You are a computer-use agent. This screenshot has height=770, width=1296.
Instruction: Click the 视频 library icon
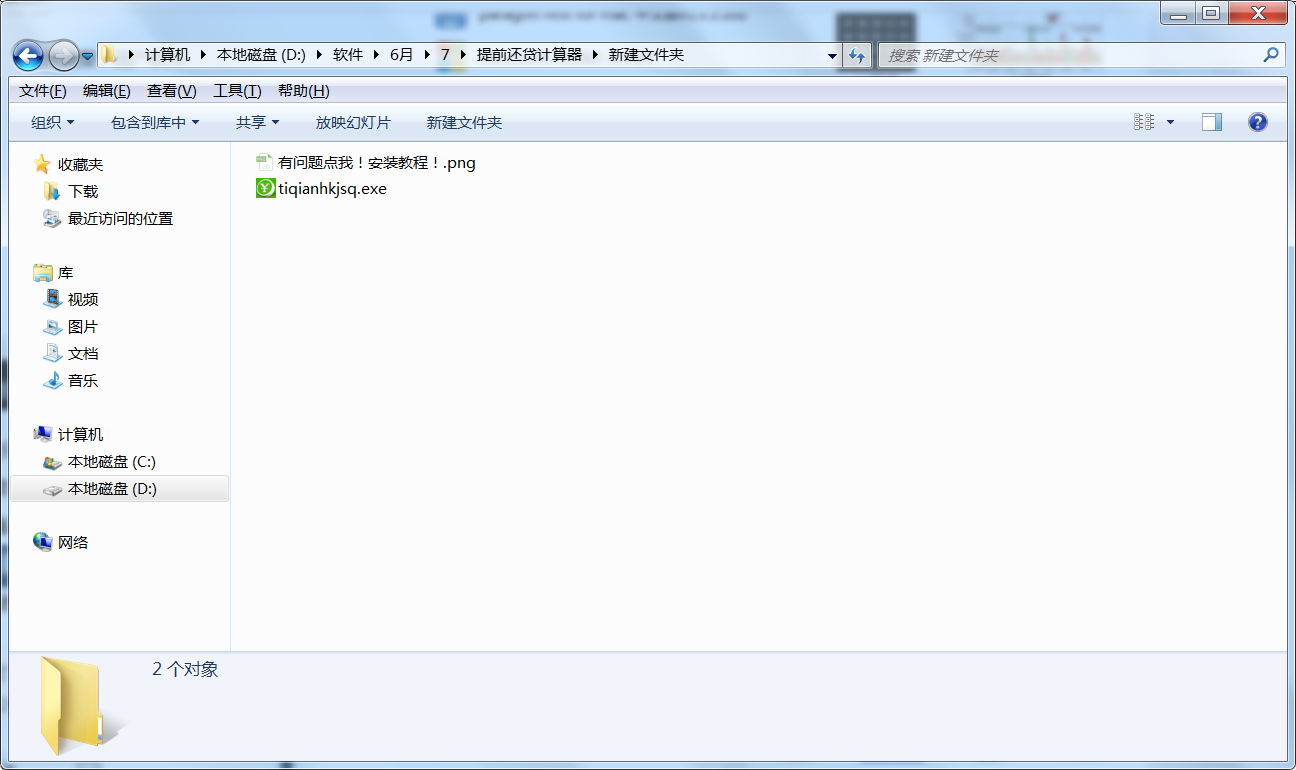point(52,298)
